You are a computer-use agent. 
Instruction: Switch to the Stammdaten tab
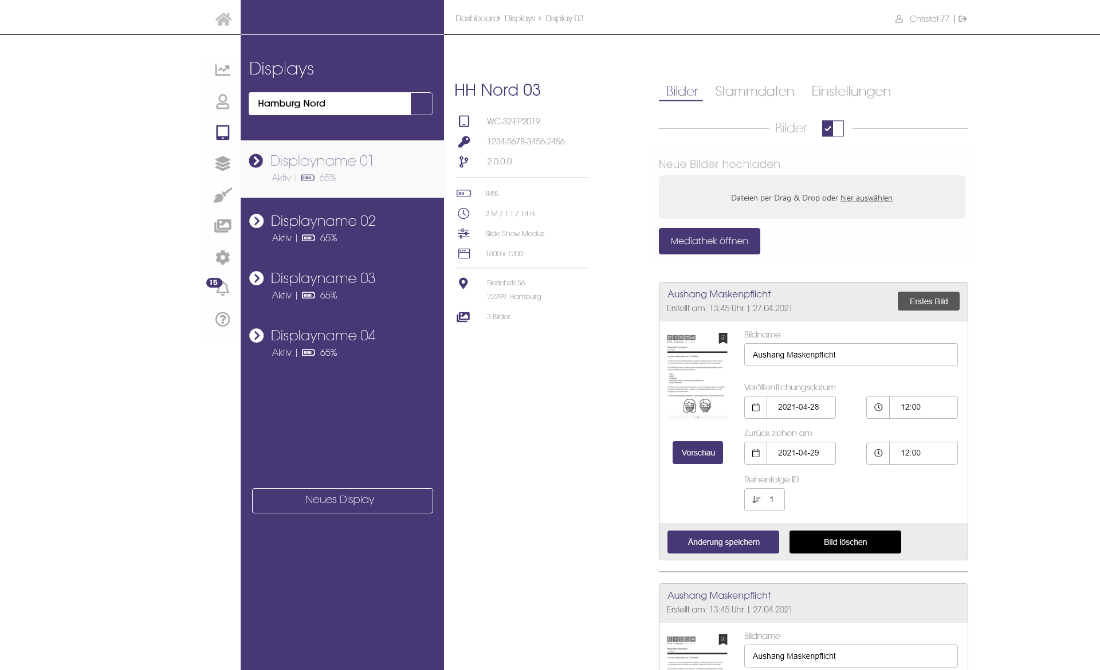[754, 91]
